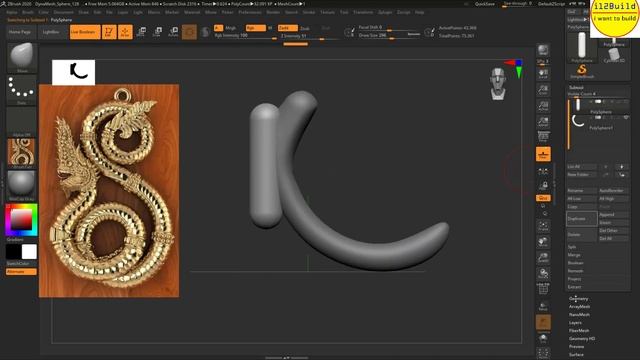Toggle Edit mode button
Image resolution: width=640 pixels, height=360 pixels.
(109, 32)
